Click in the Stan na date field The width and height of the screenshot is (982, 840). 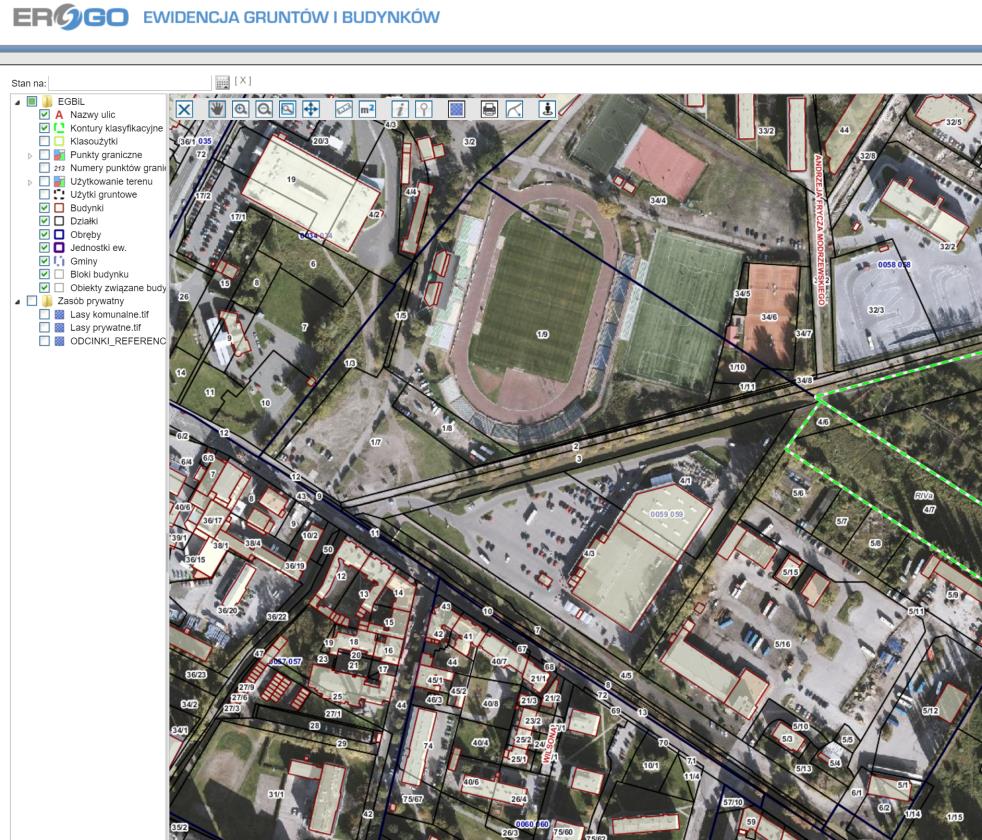pyautogui.click(x=130, y=83)
